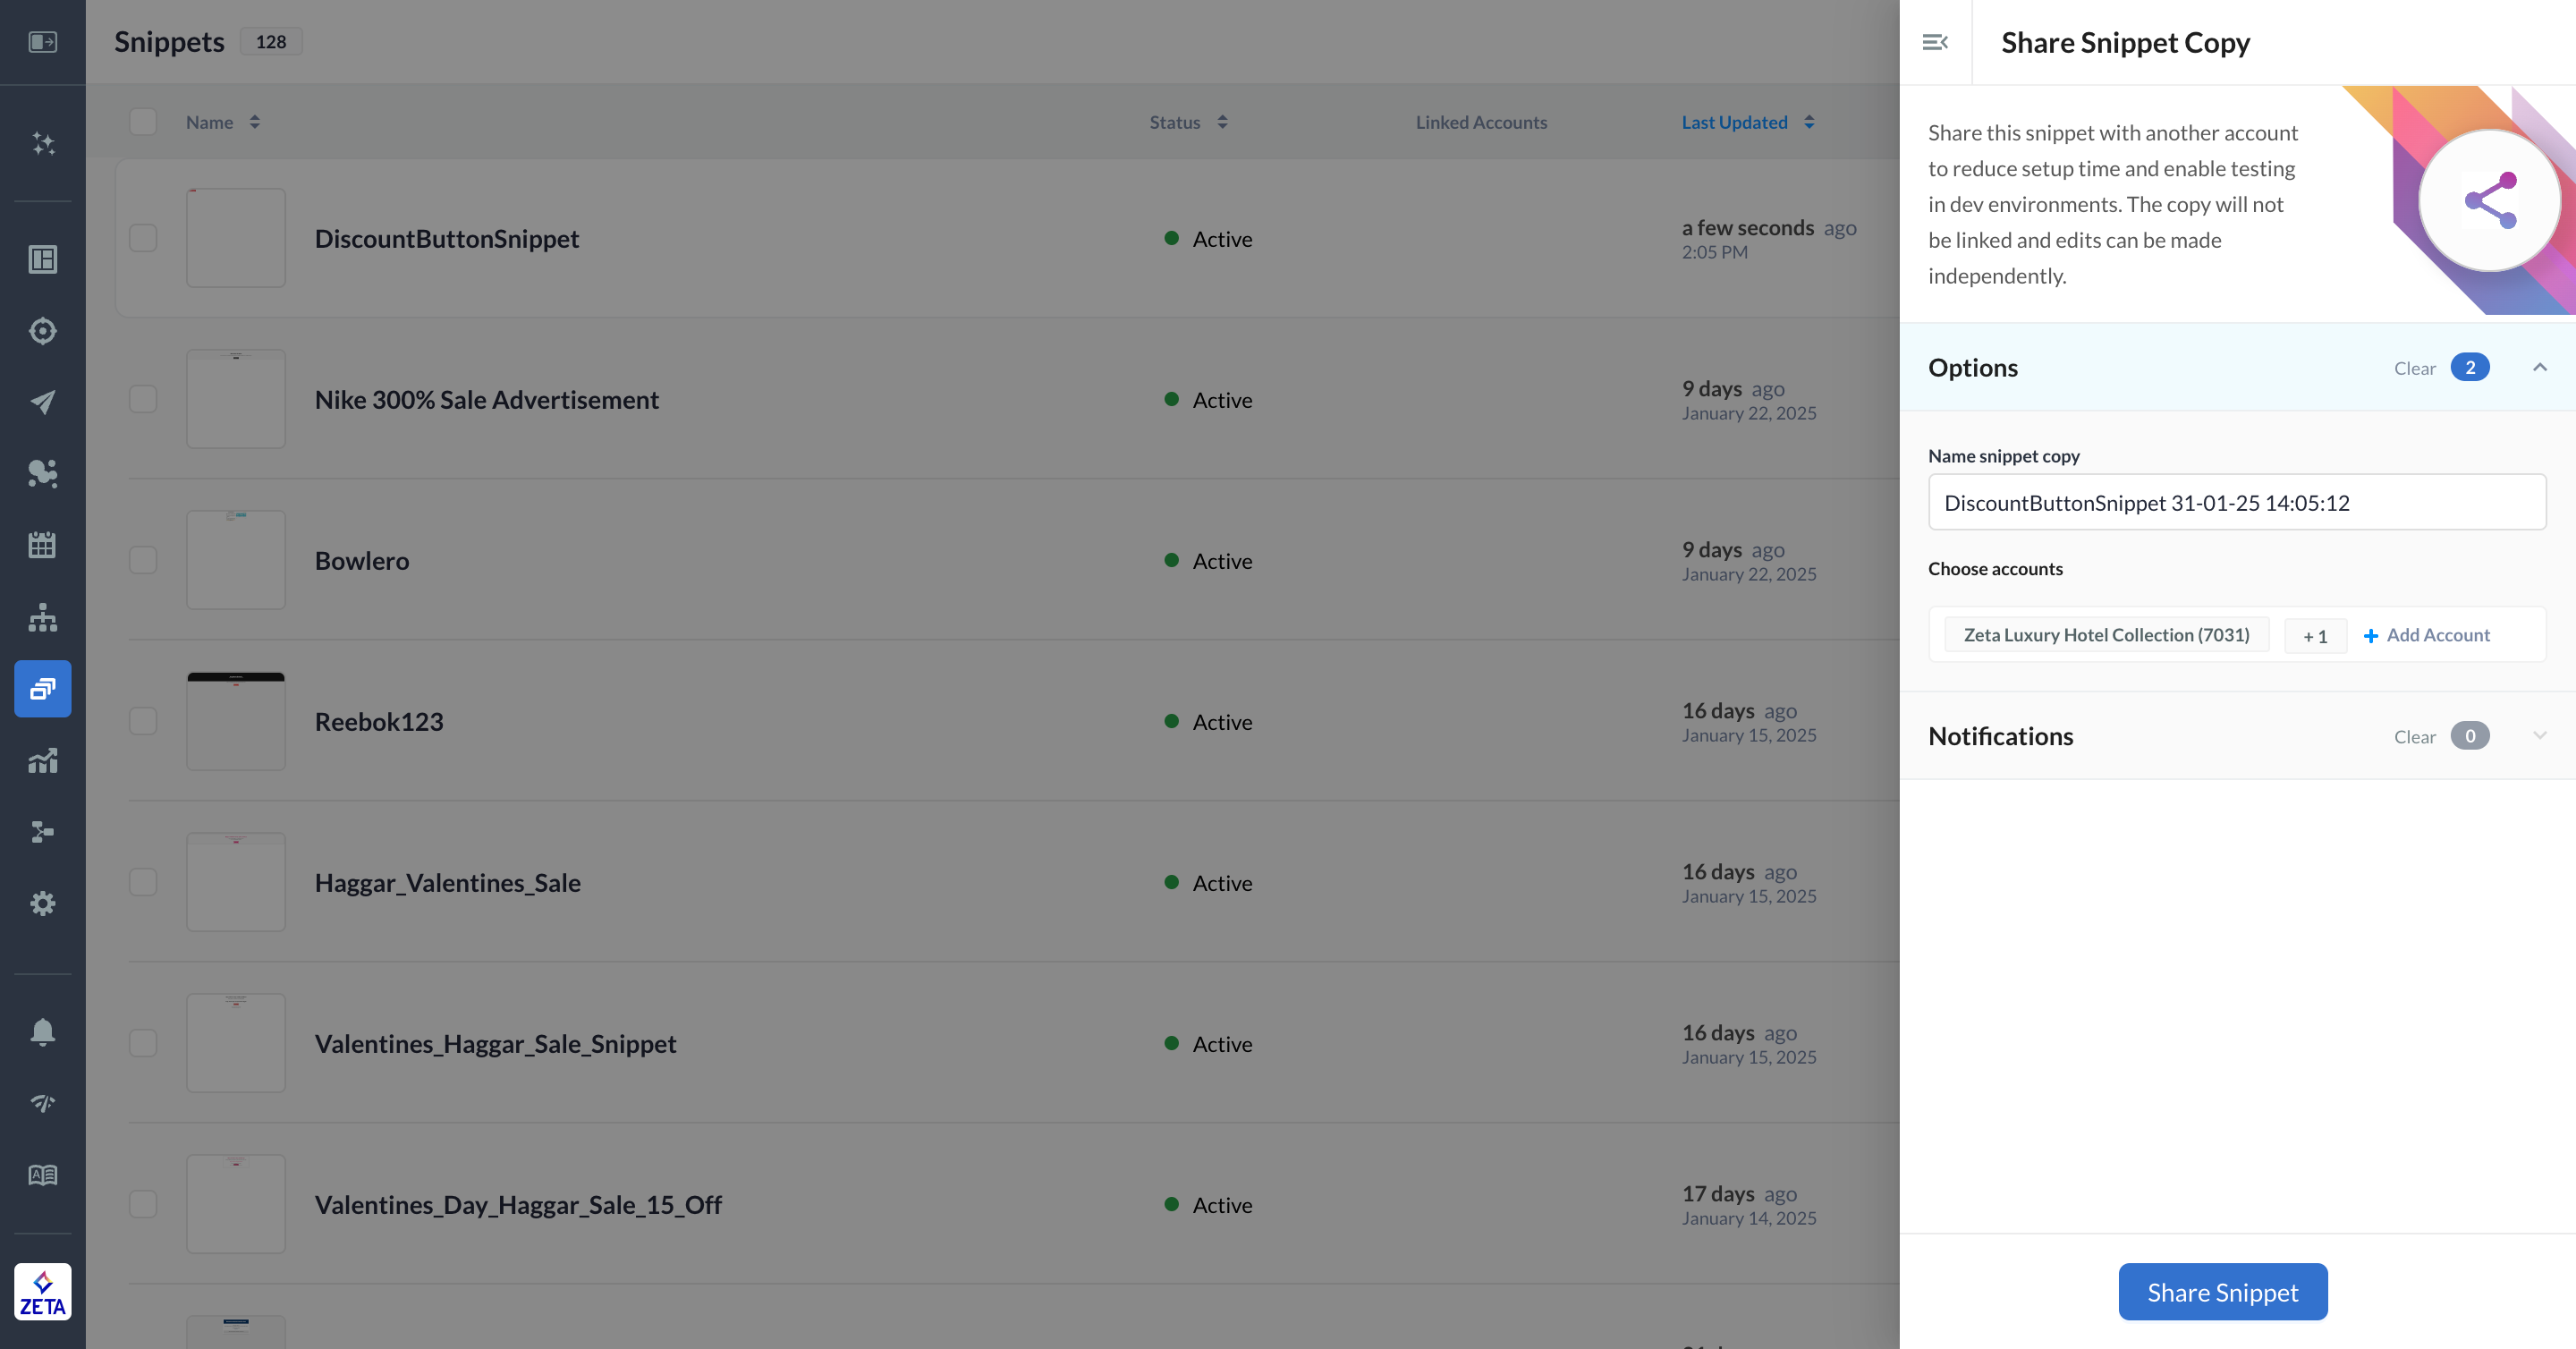Check the DiscountButtonSnippet row checkbox
Viewport: 2576px width, 1349px height.
tap(143, 238)
